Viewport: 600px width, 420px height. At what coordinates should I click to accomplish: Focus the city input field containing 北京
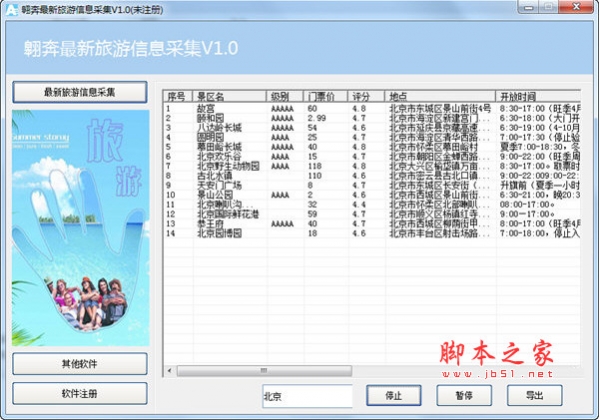click(307, 396)
